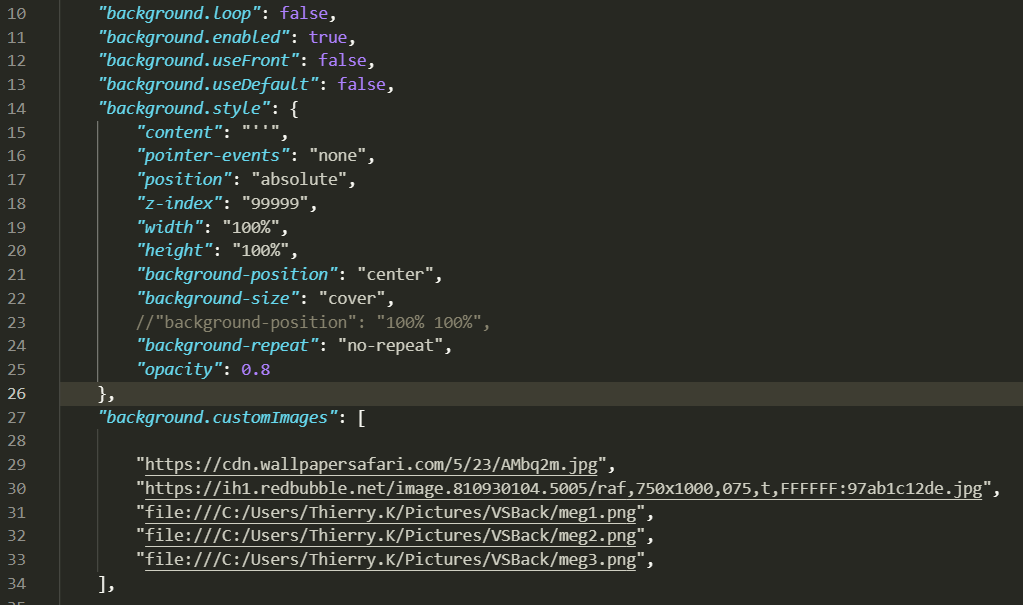
Task: Click the "99999" z-index value
Action: point(275,204)
